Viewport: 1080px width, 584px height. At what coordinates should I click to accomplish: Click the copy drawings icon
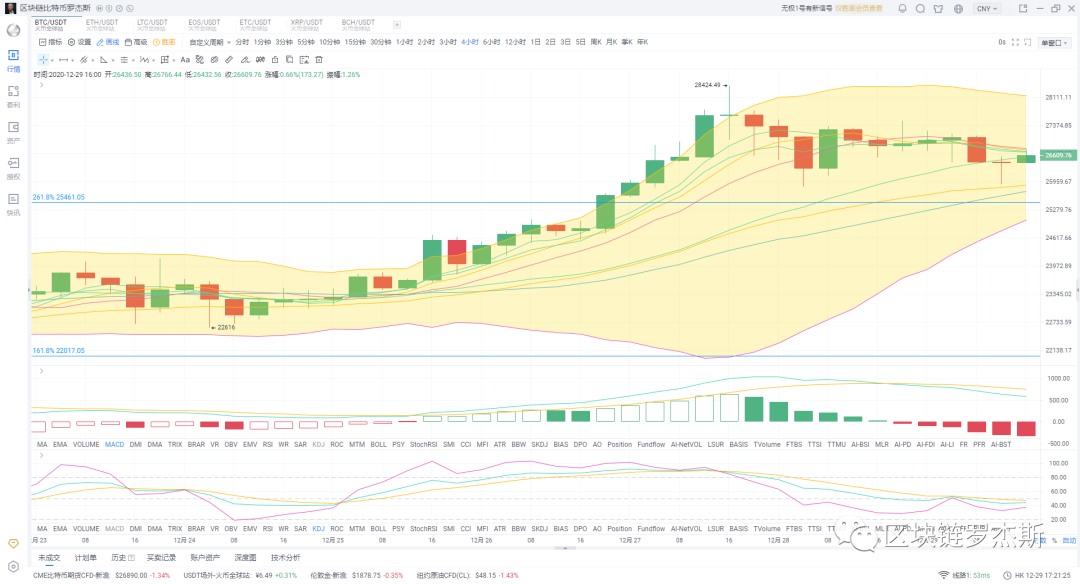(289, 60)
